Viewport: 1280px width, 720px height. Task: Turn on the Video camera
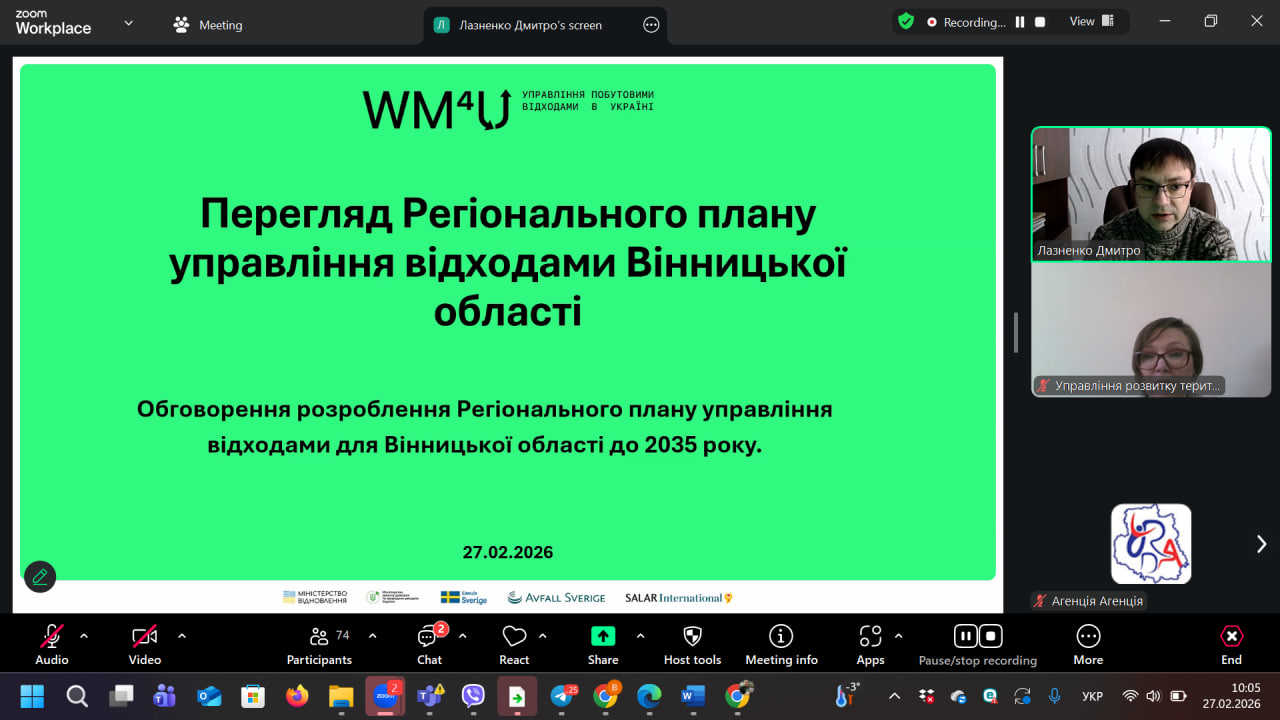[144, 637]
